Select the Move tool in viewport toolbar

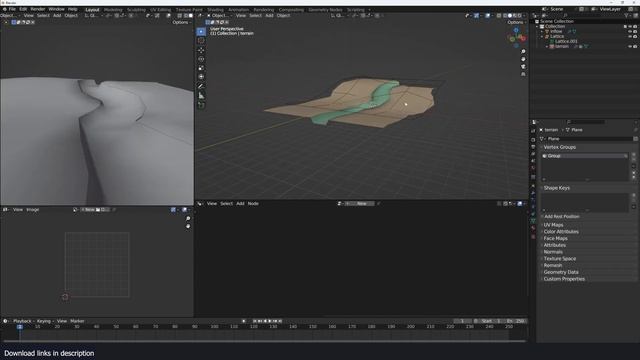pos(201,50)
